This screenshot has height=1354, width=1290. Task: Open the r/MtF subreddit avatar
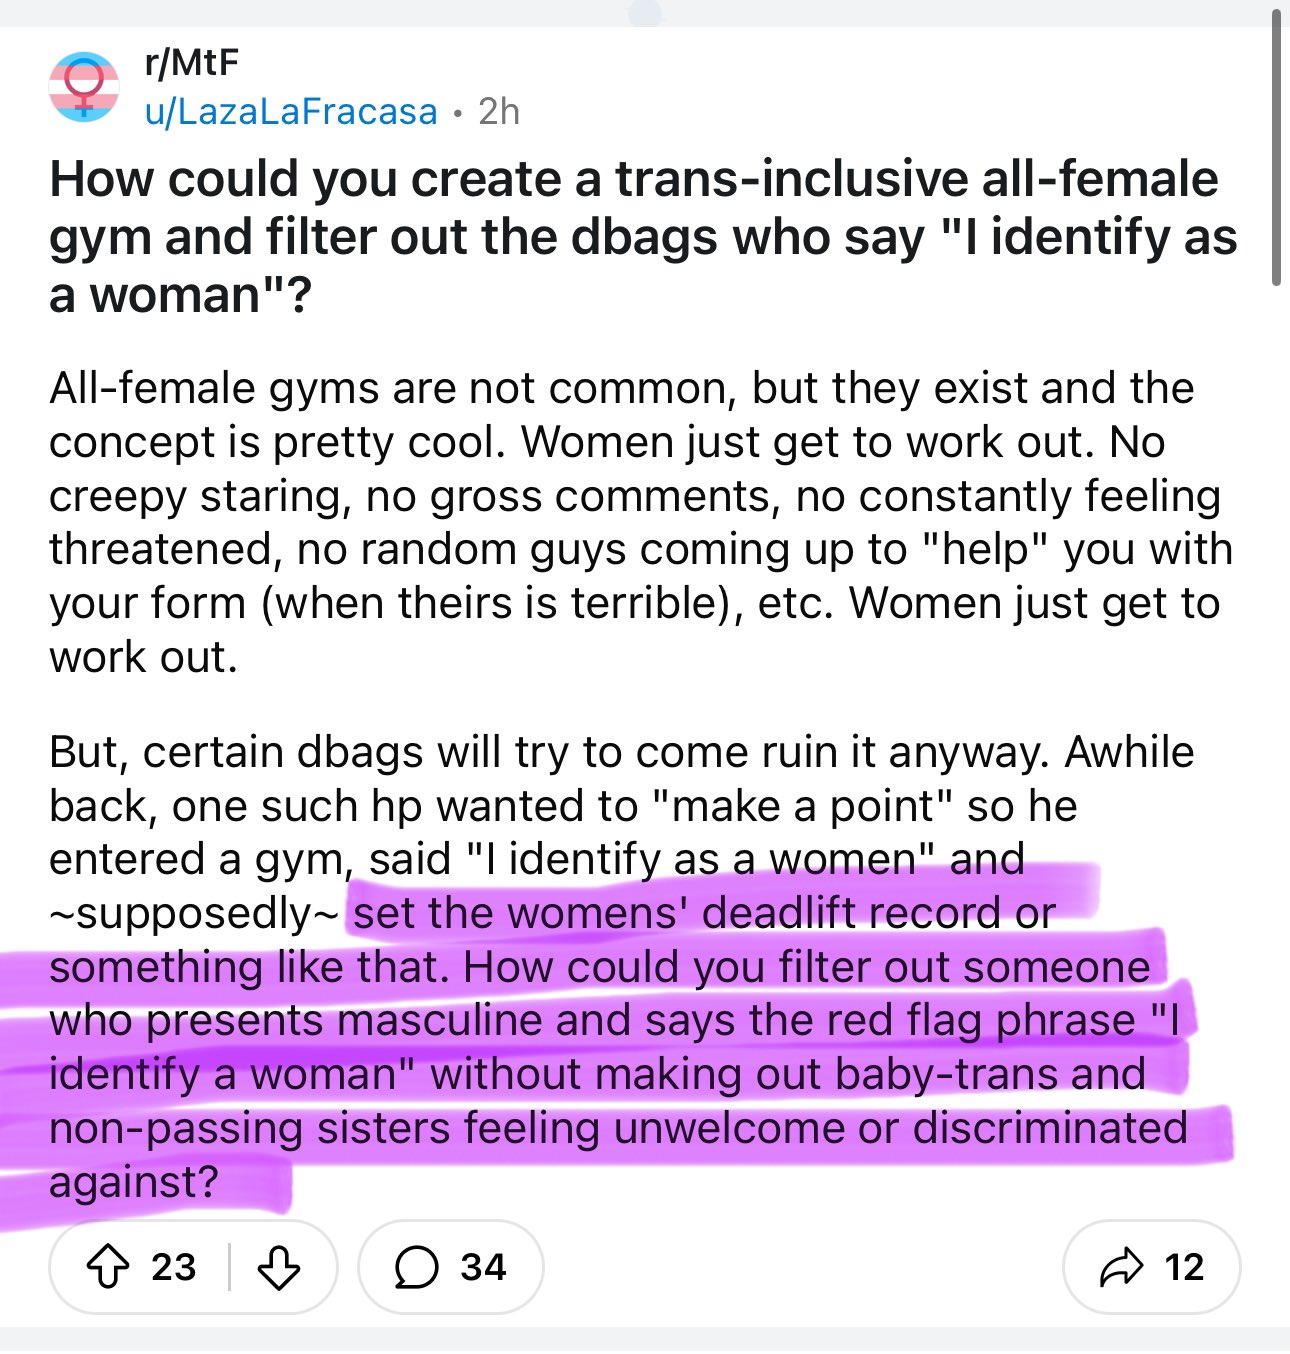tap(84, 87)
